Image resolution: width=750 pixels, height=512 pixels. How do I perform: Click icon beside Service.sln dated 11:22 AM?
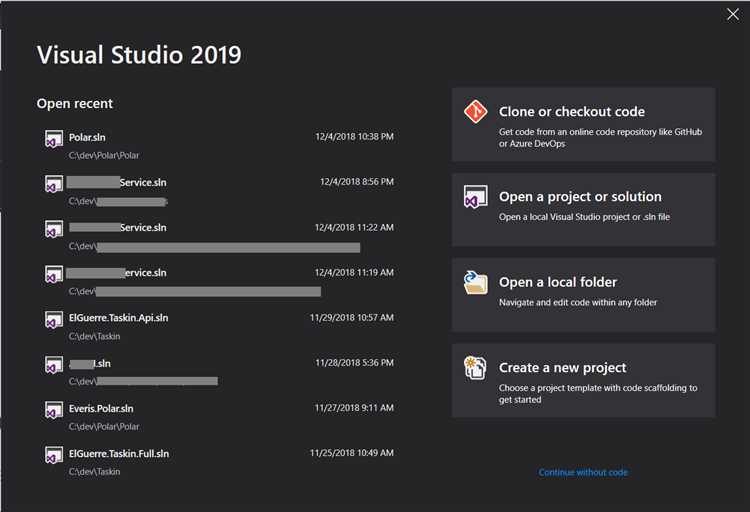54,229
